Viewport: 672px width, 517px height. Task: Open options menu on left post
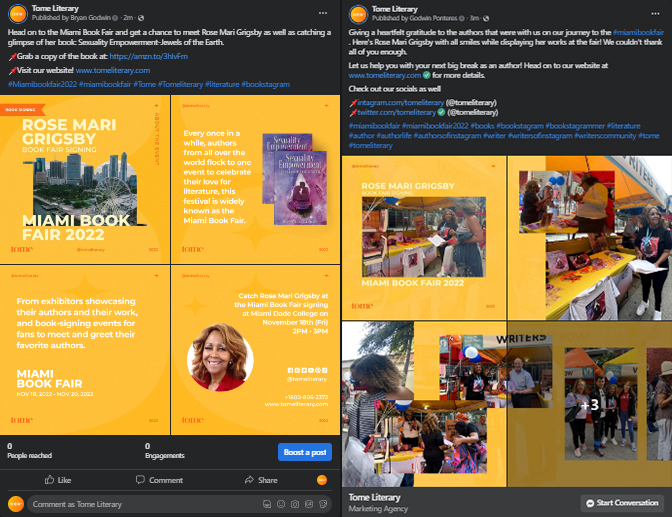[321, 12]
